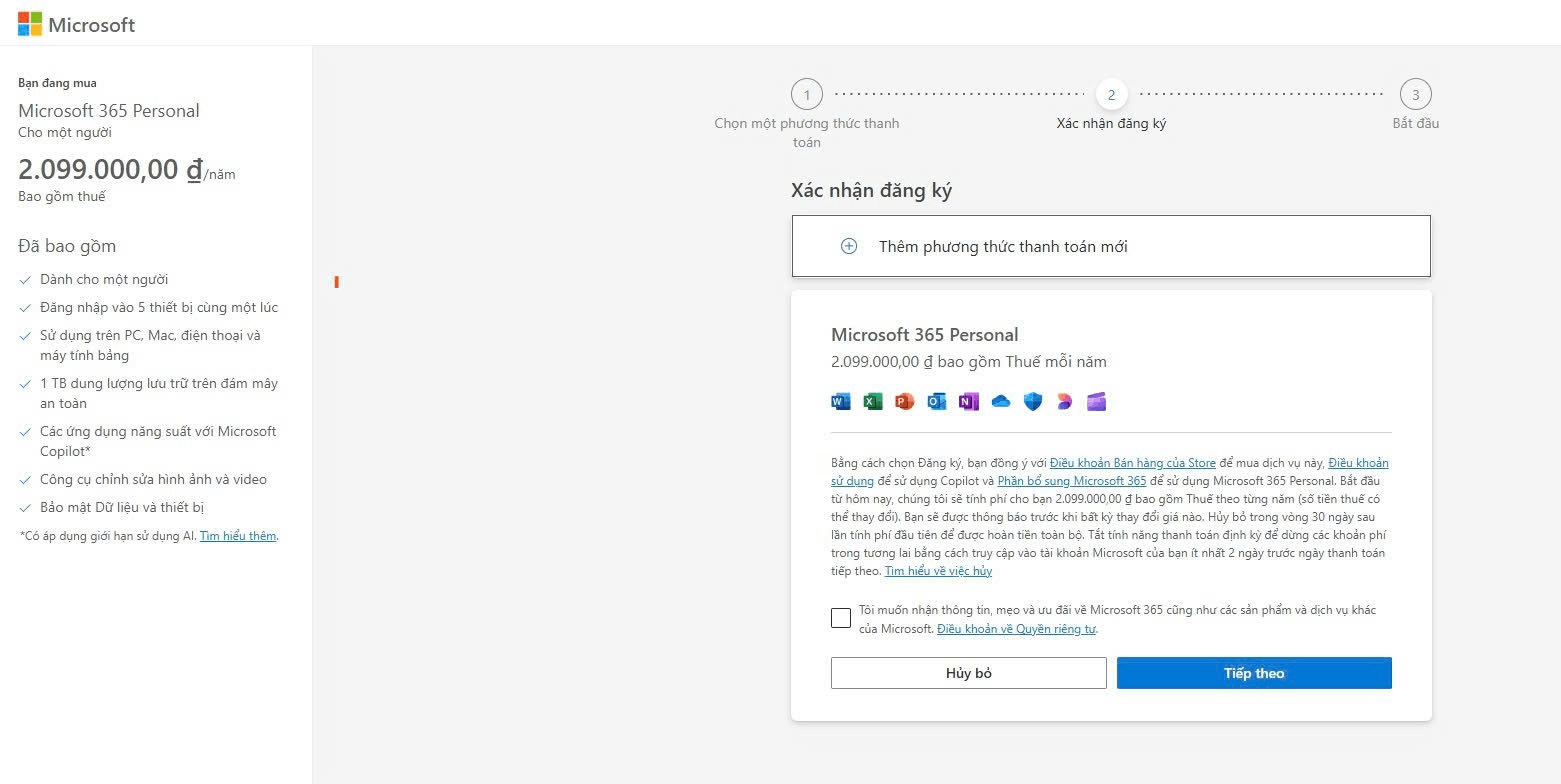1561x784 pixels.
Task: Click the Tiếp theo button
Action: coord(1254,673)
